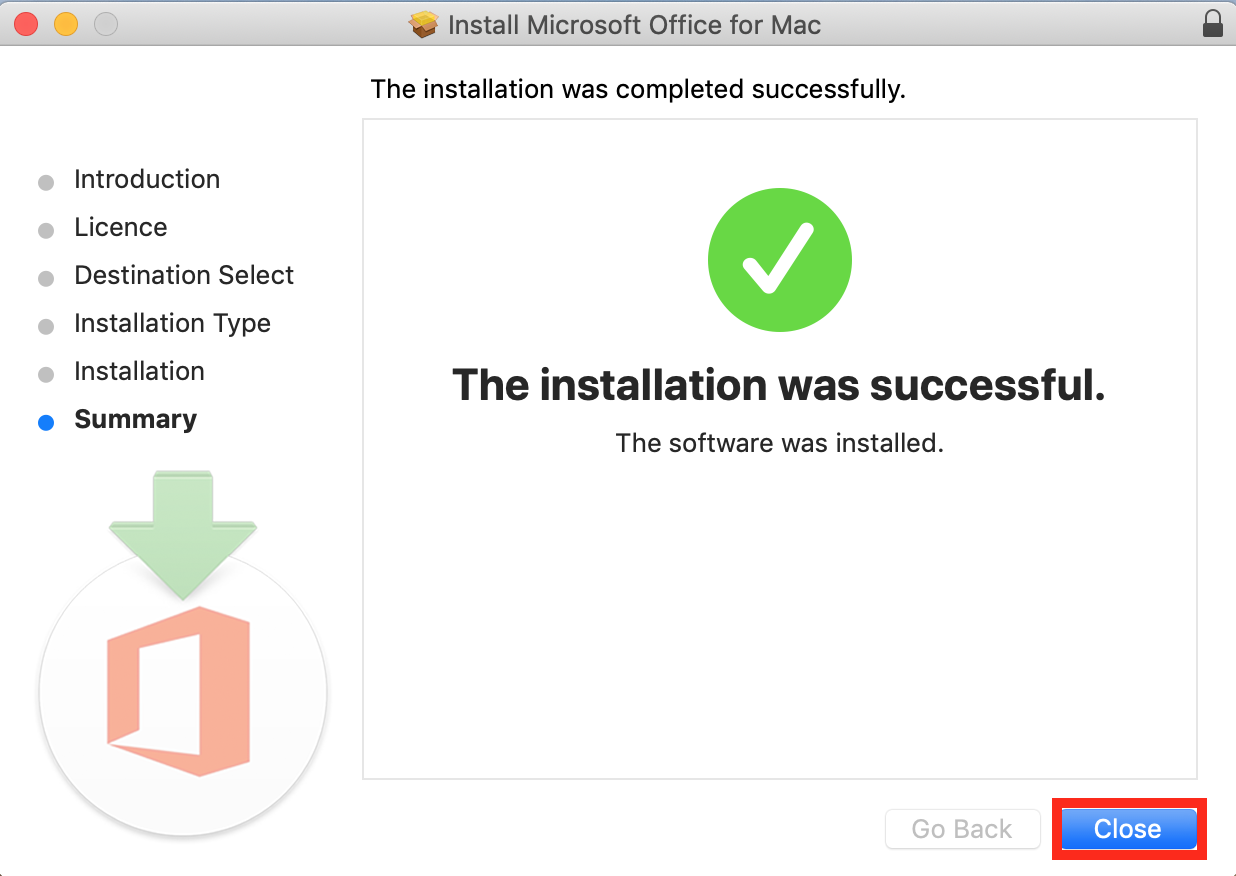Click the blue bullet beside Summary
This screenshot has height=876, width=1236.
46,422
